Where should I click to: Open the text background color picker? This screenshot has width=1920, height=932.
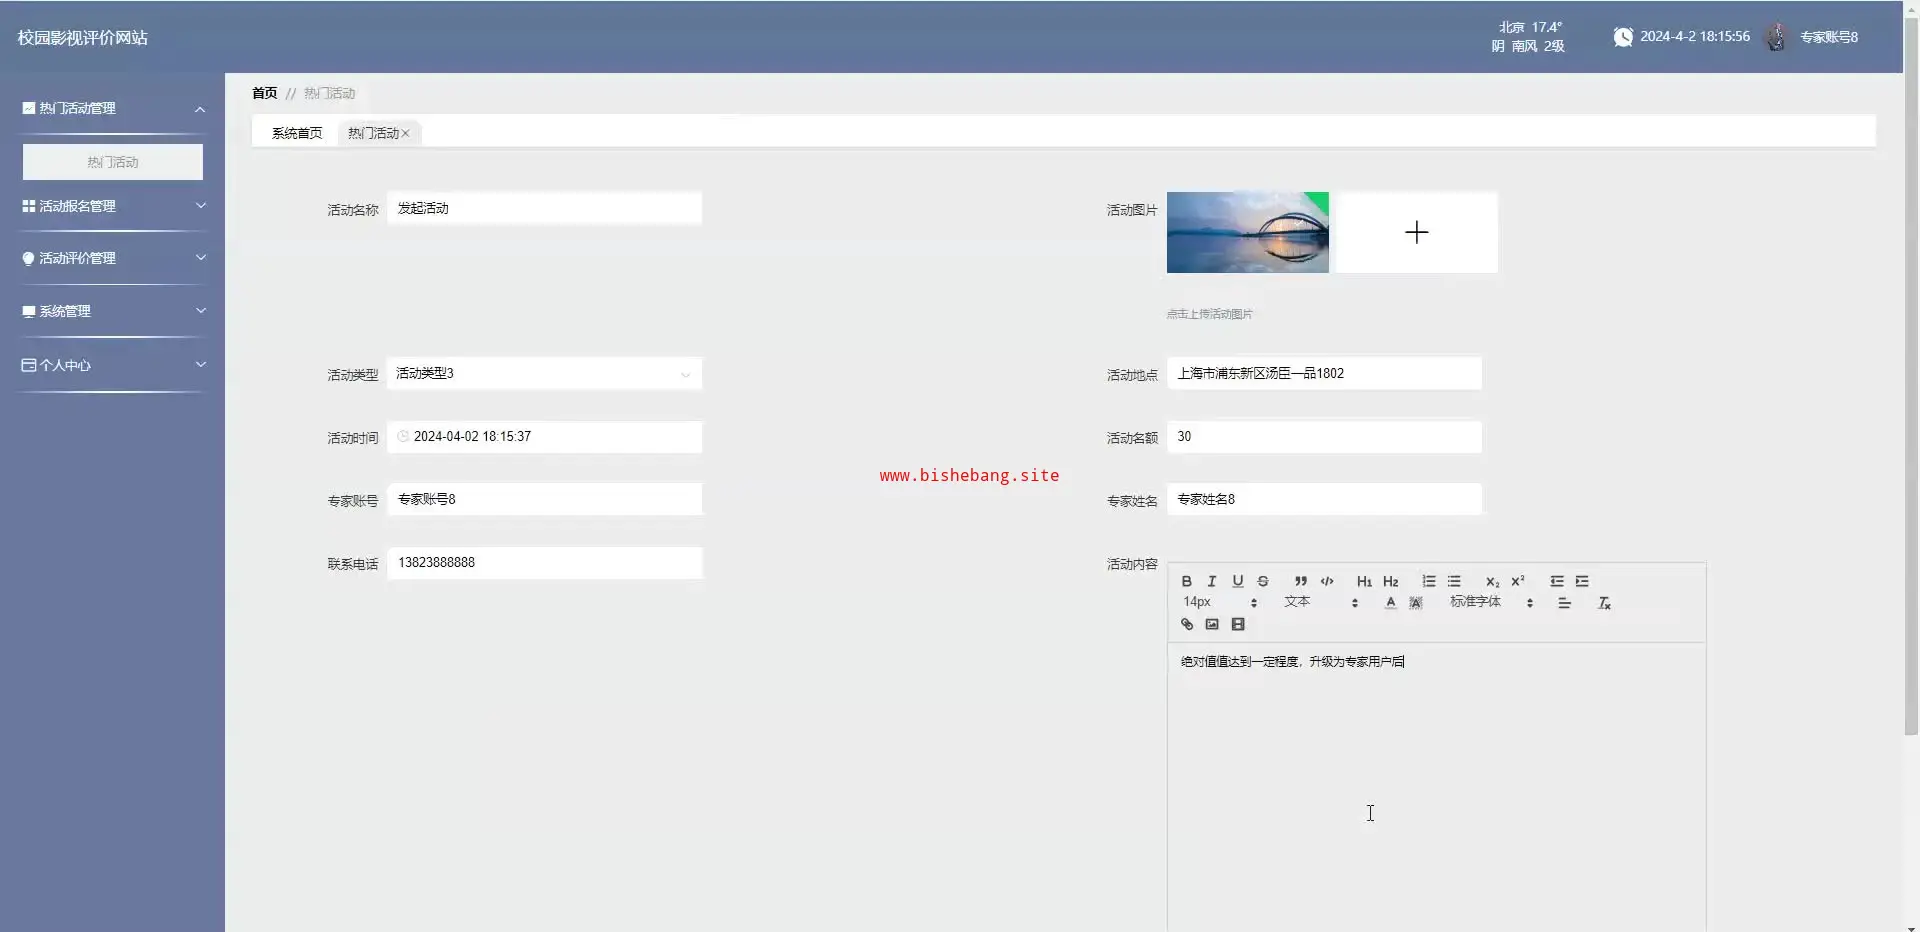pos(1416,603)
